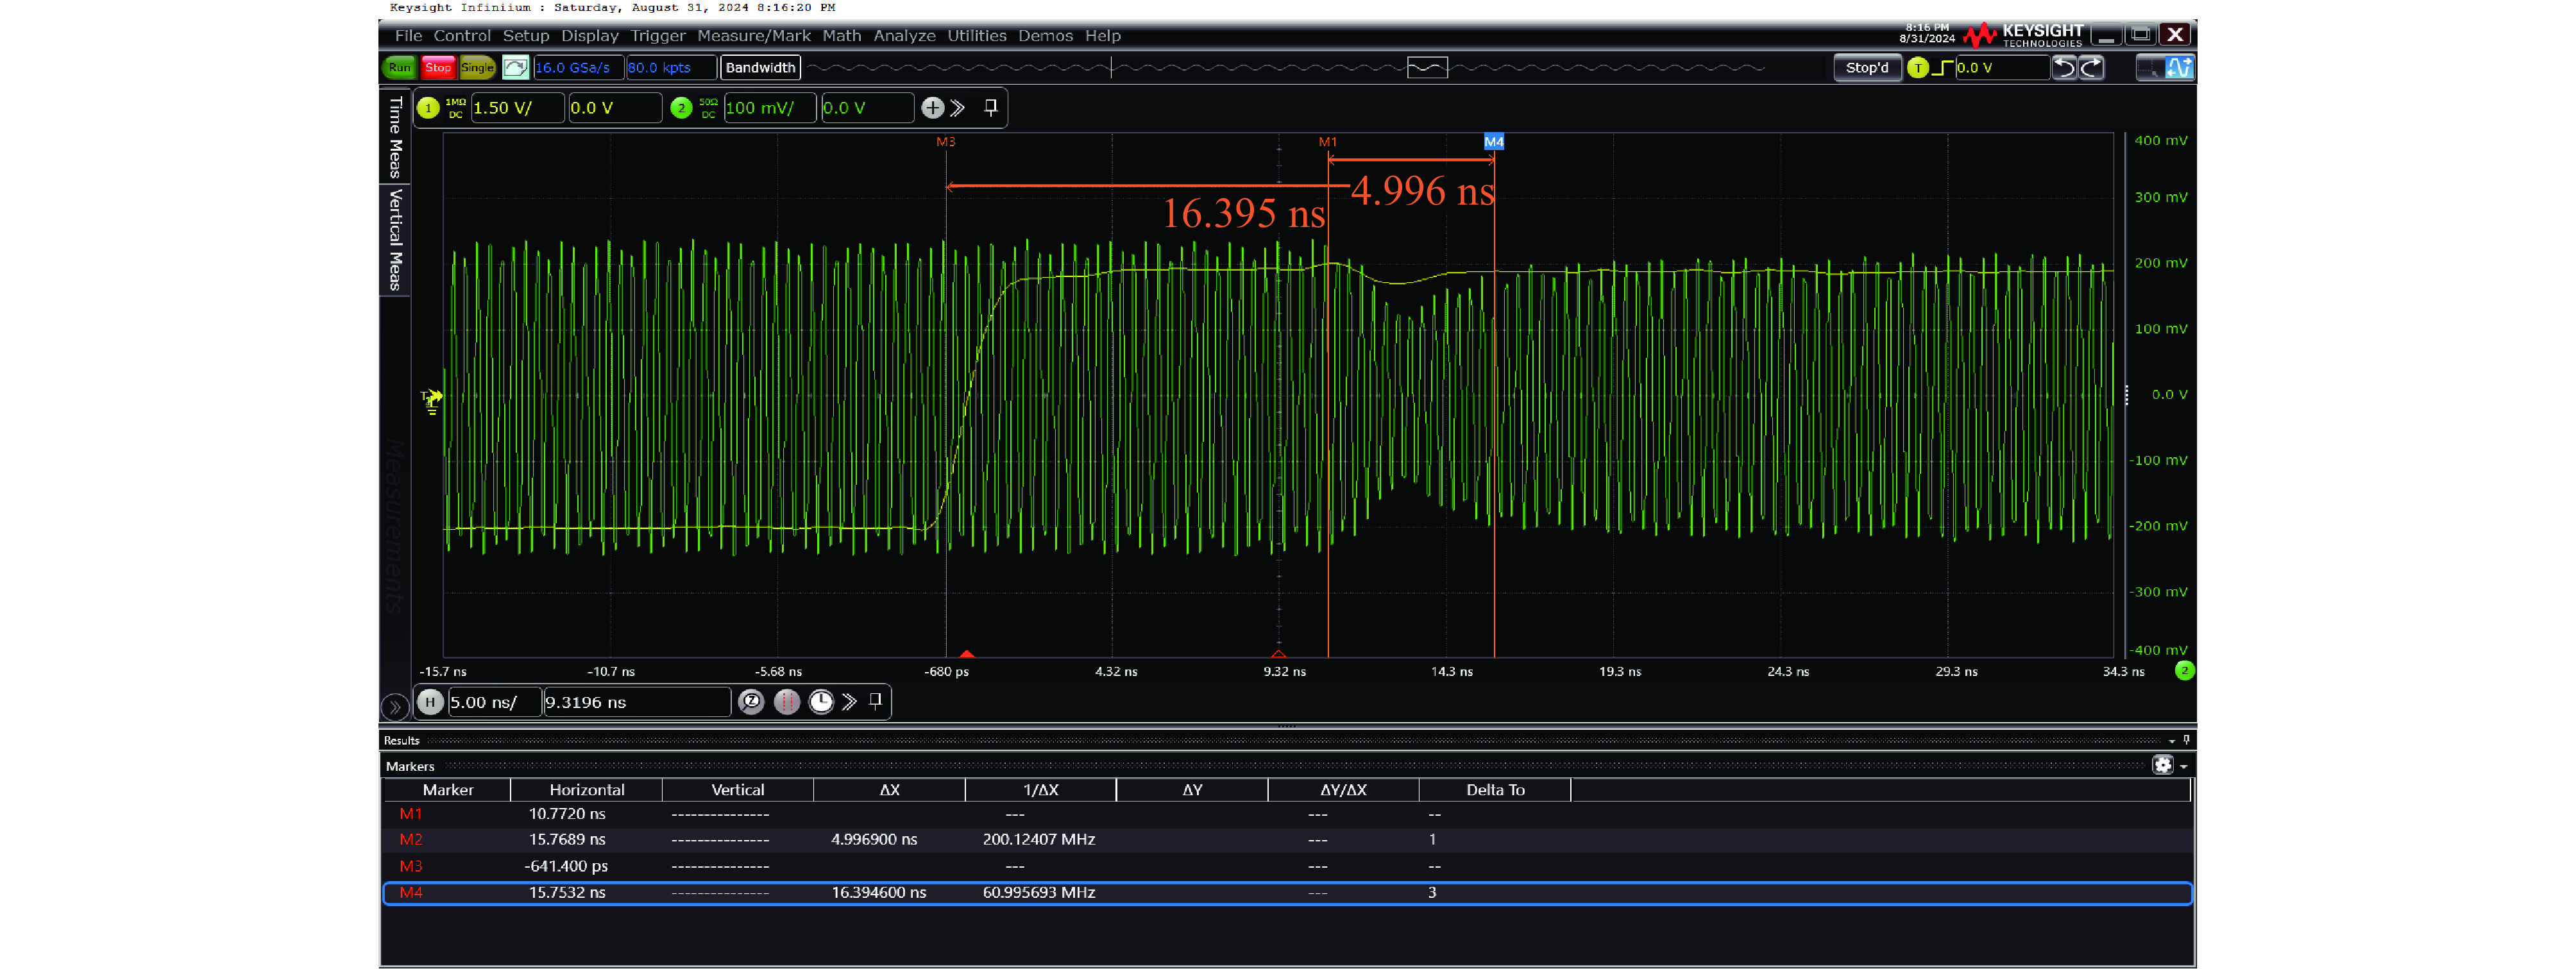Select the highlighted M4 marker label
Screen dimensions: 2576x969
tap(1494, 142)
